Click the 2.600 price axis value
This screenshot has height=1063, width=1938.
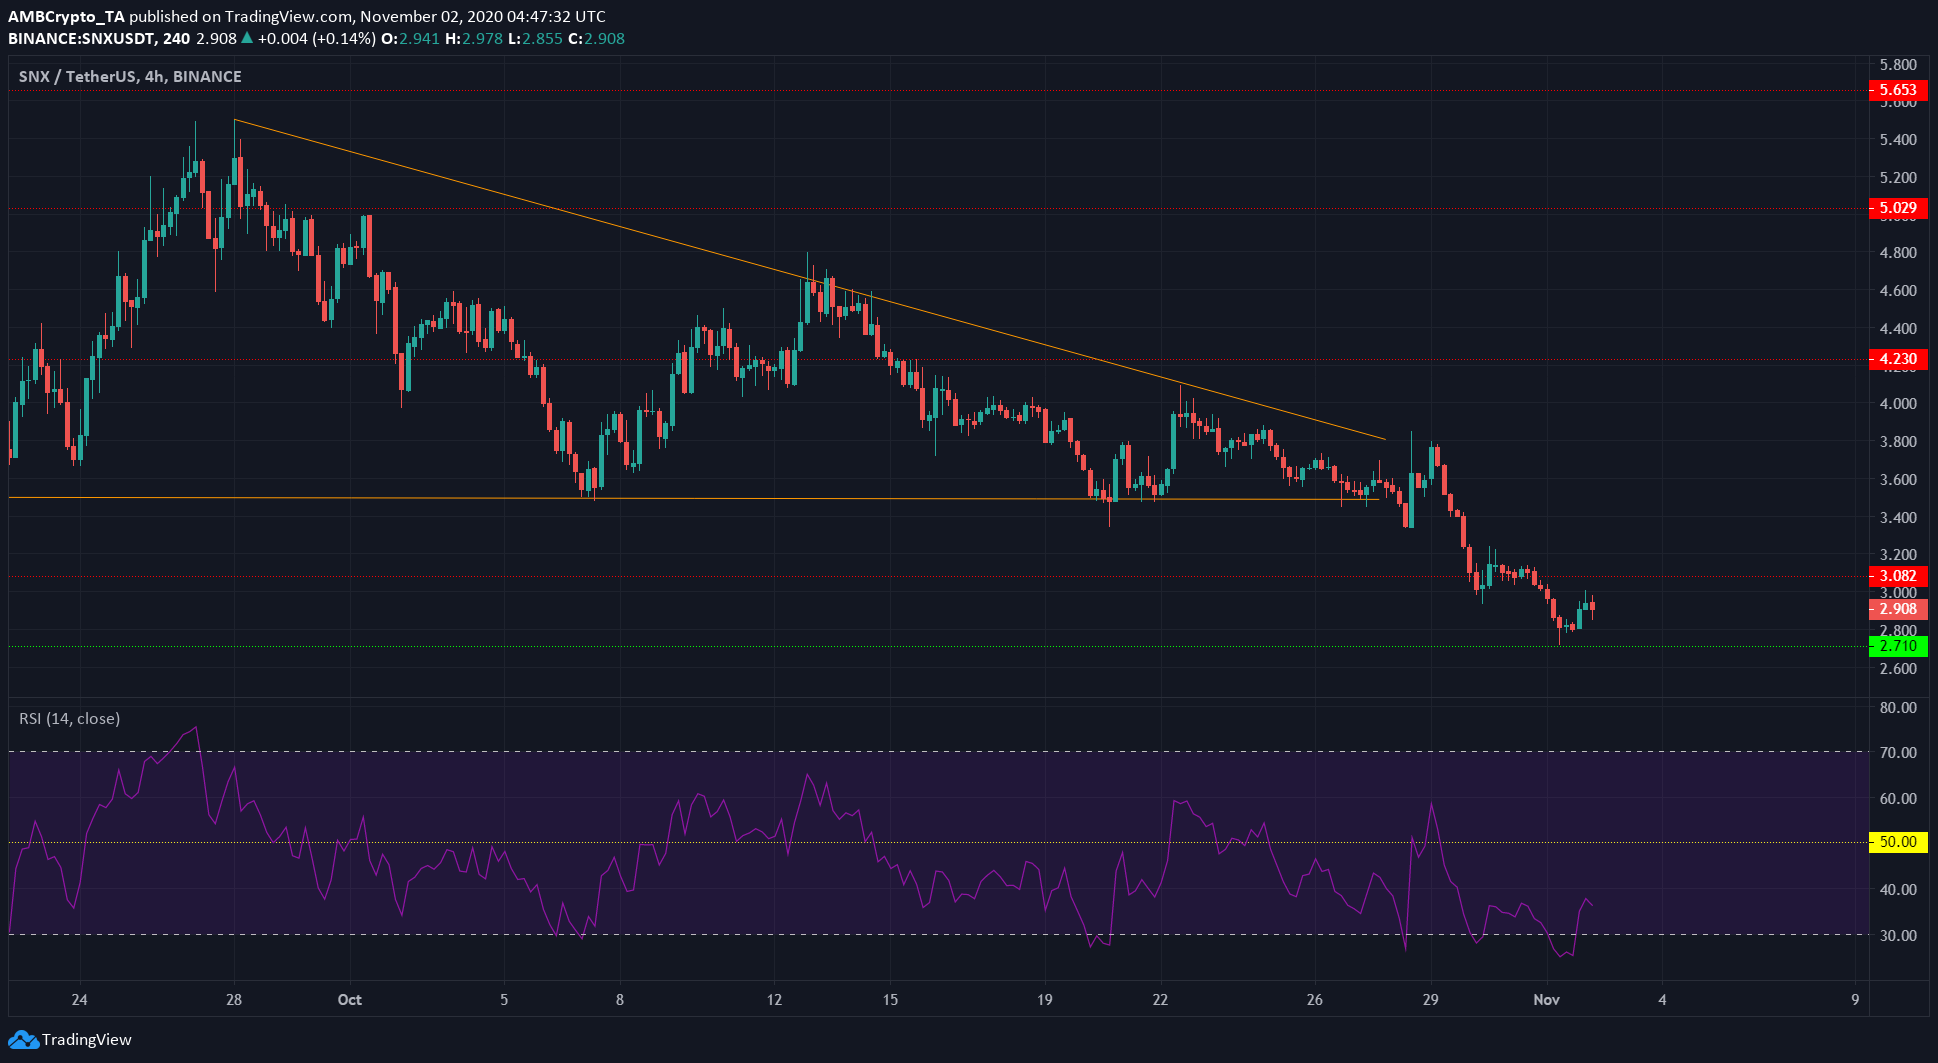(1898, 669)
